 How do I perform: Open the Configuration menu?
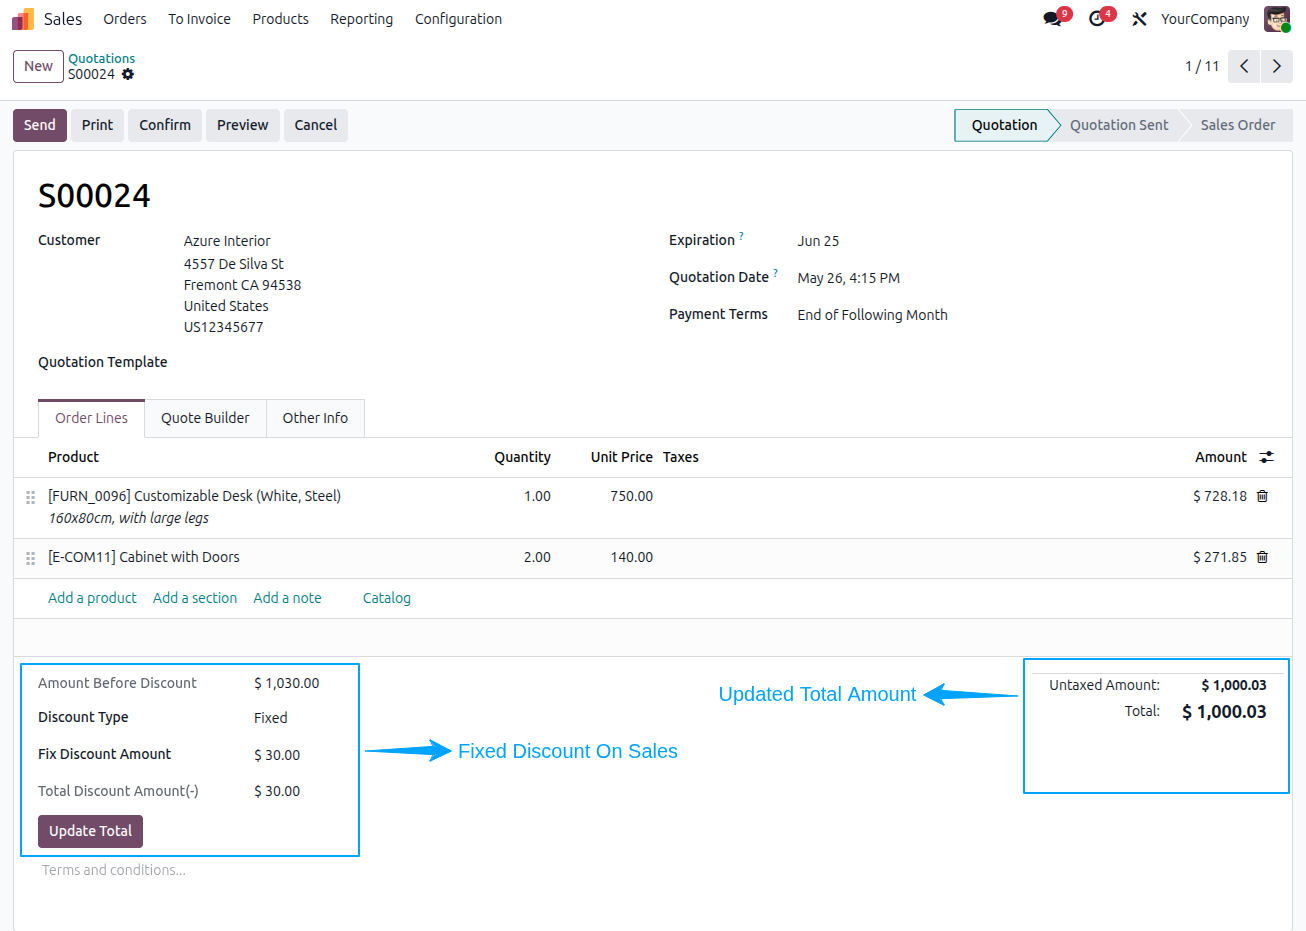pyautogui.click(x=458, y=19)
